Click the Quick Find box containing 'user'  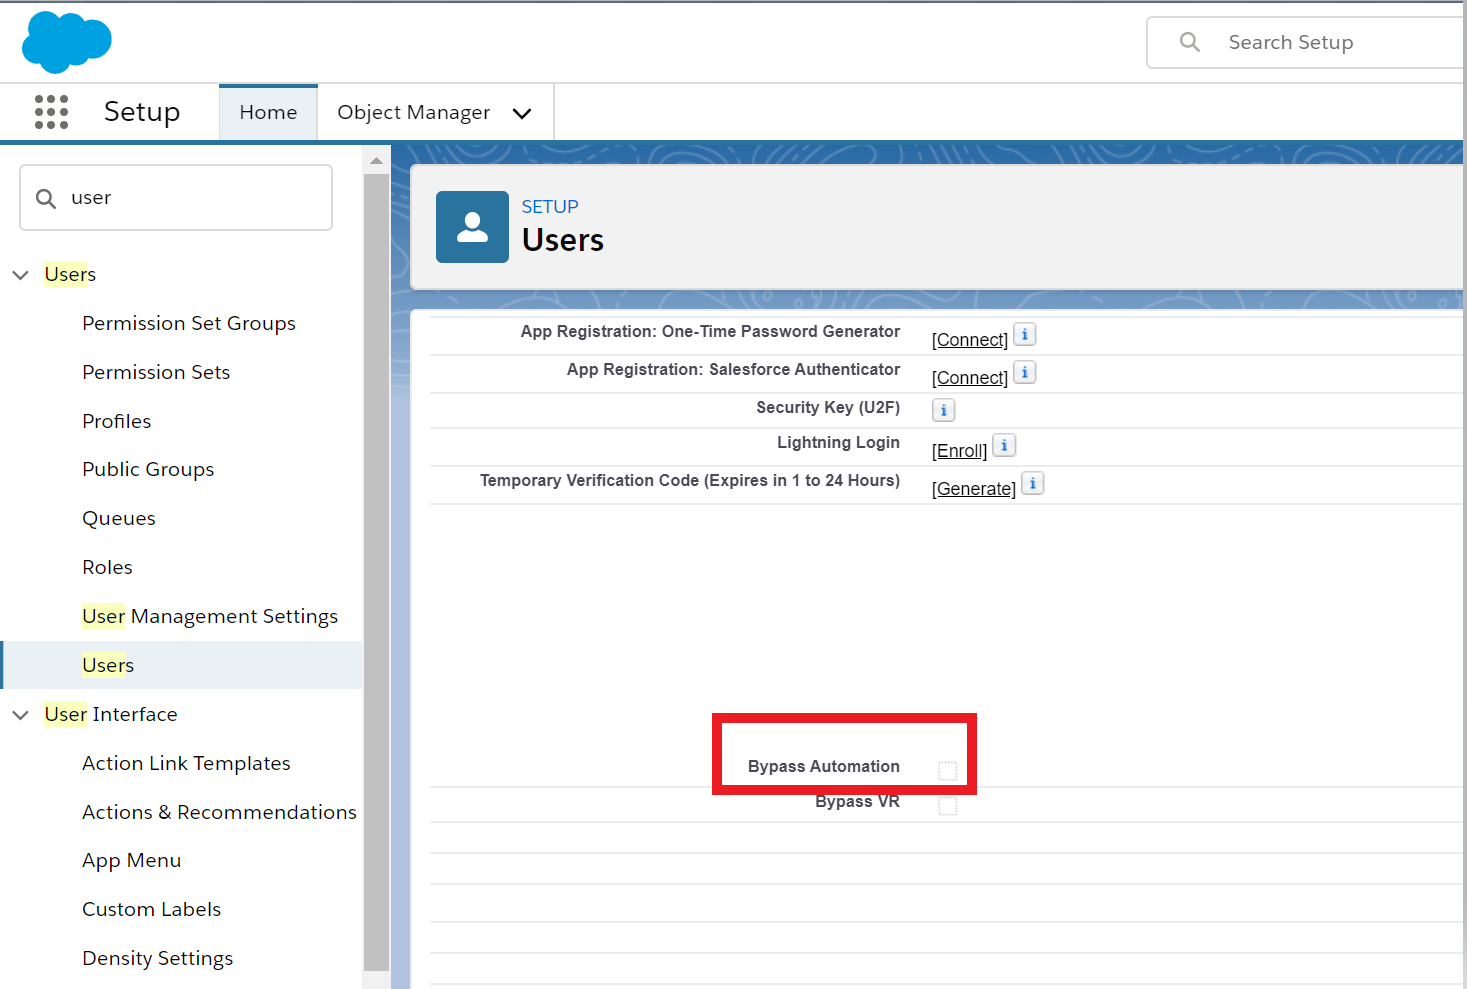[x=176, y=198]
